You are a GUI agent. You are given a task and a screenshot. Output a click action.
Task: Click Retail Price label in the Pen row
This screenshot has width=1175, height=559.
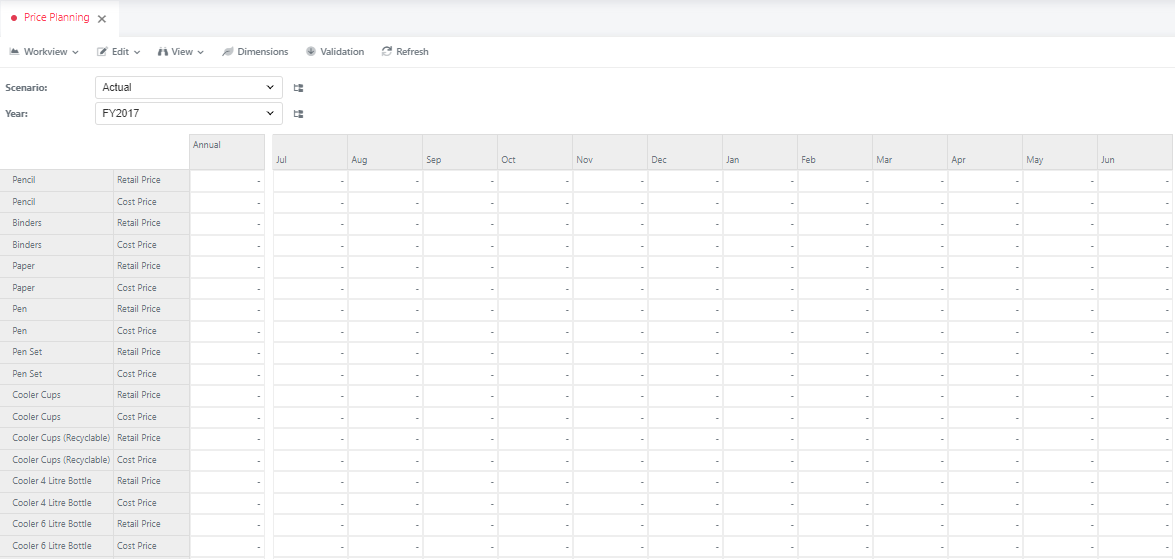point(151,309)
